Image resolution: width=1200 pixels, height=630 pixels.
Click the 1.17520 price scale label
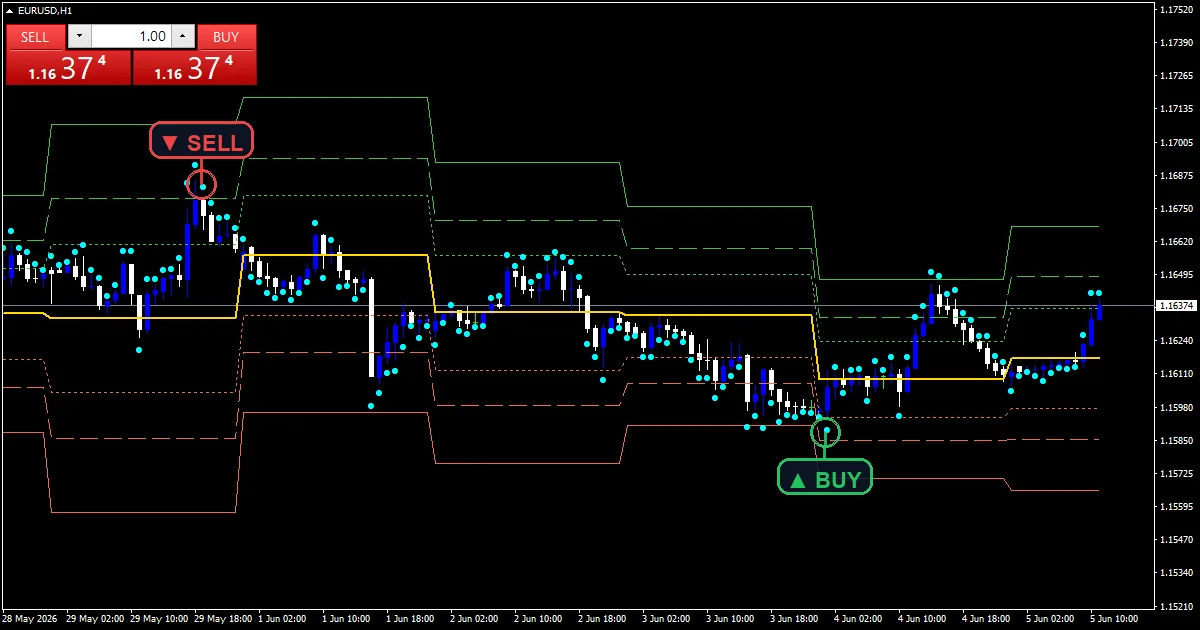(x=1176, y=9)
